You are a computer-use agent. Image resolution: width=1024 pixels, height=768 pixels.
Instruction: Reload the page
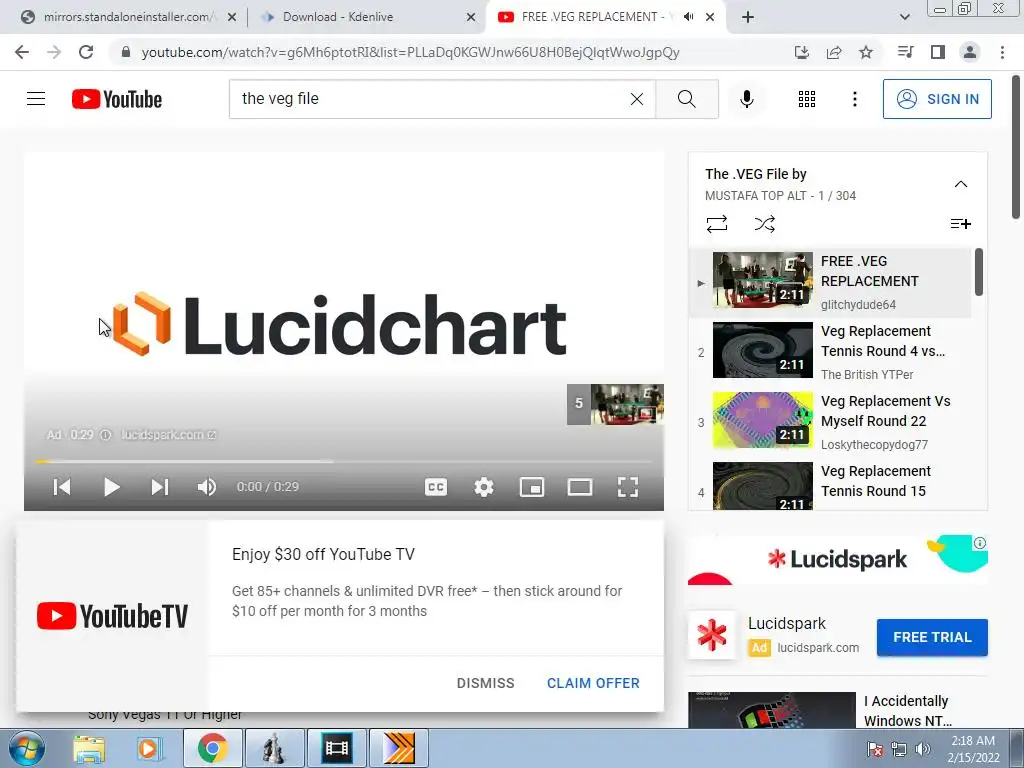(x=86, y=52)
